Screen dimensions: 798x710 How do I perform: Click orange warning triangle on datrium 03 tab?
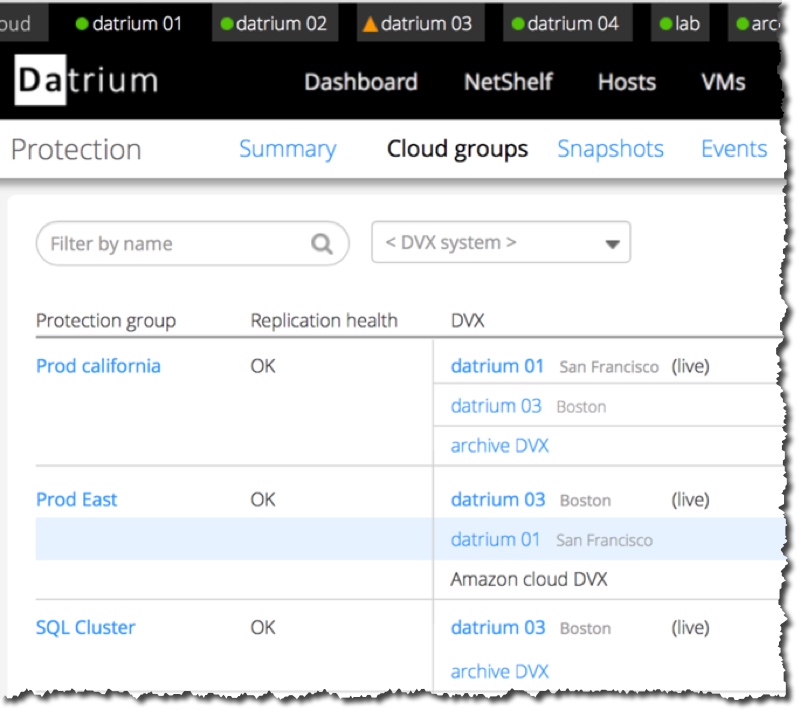pyautogui.click(x=370, y=23)
